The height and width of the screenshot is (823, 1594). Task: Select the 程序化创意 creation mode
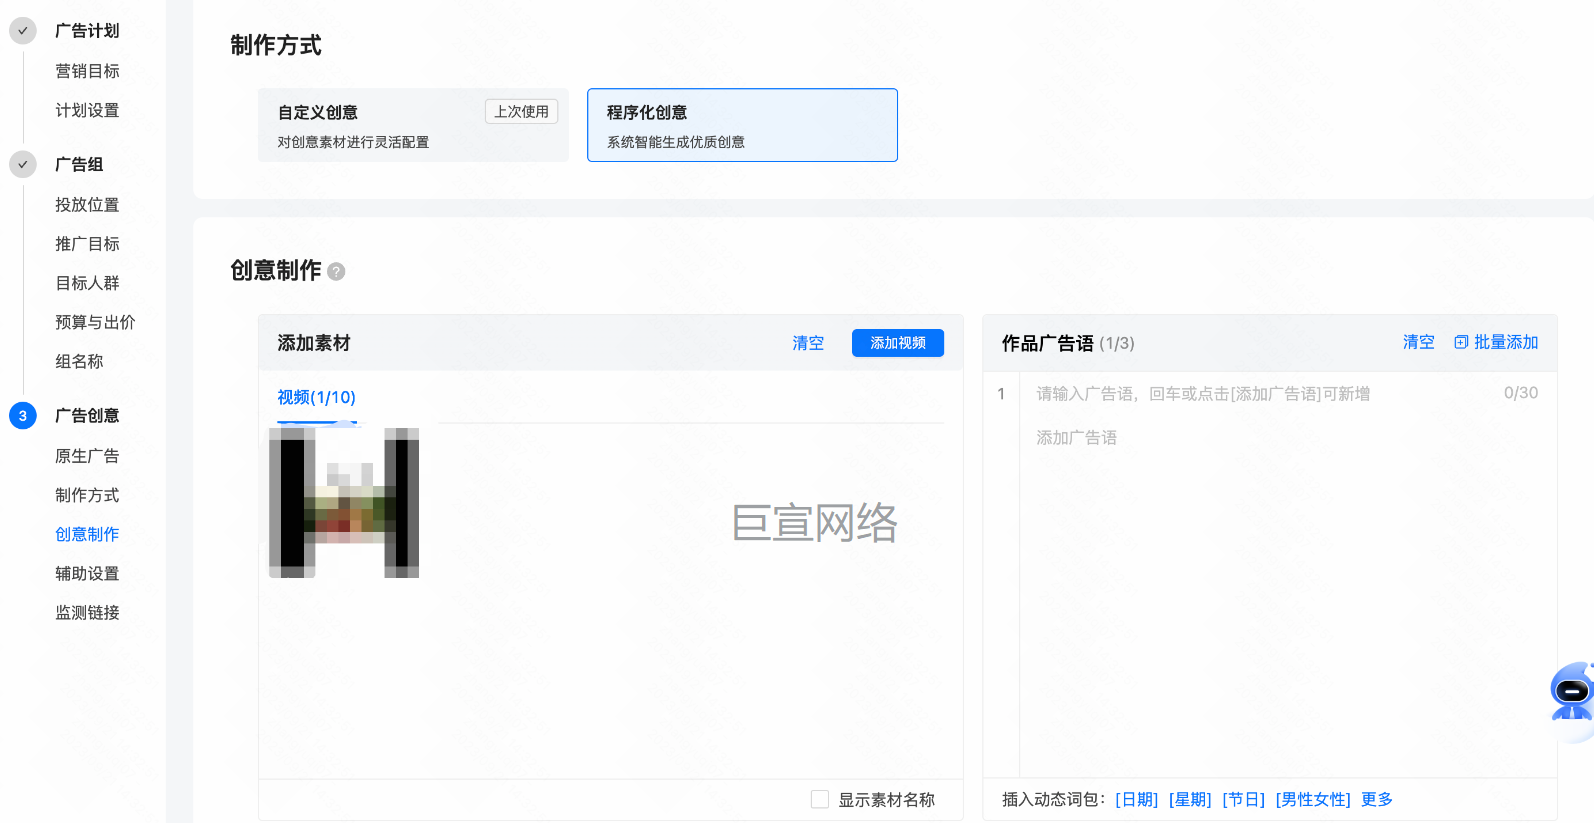click(x=742, y=125)
